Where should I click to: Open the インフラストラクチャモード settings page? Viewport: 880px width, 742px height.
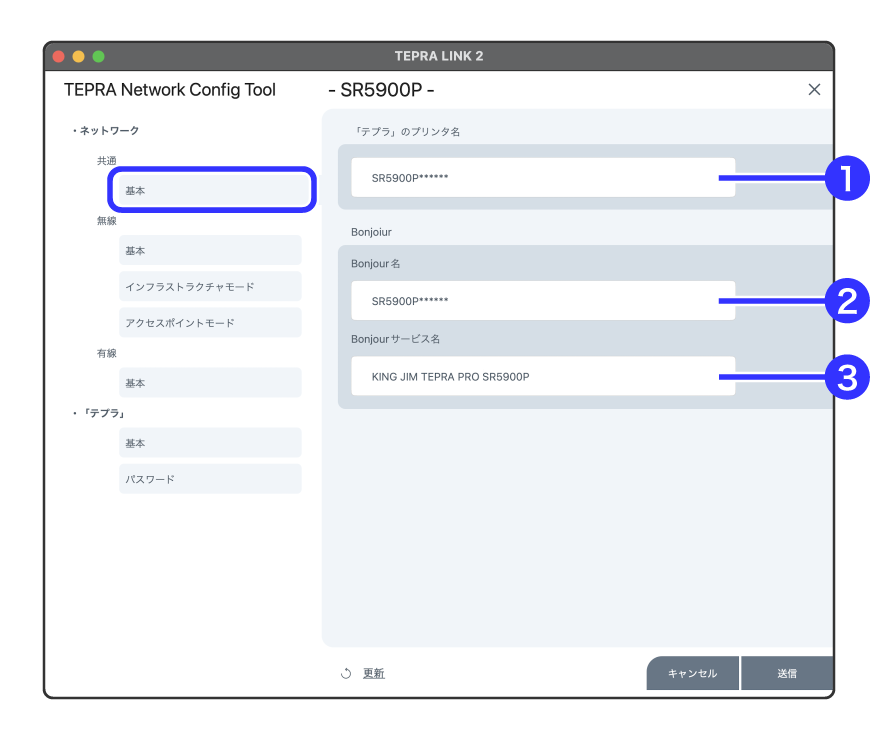coord(210,287)
